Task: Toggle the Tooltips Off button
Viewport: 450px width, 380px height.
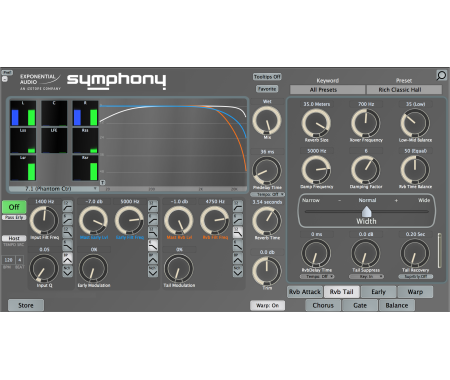Action: (x=267, y=77)
